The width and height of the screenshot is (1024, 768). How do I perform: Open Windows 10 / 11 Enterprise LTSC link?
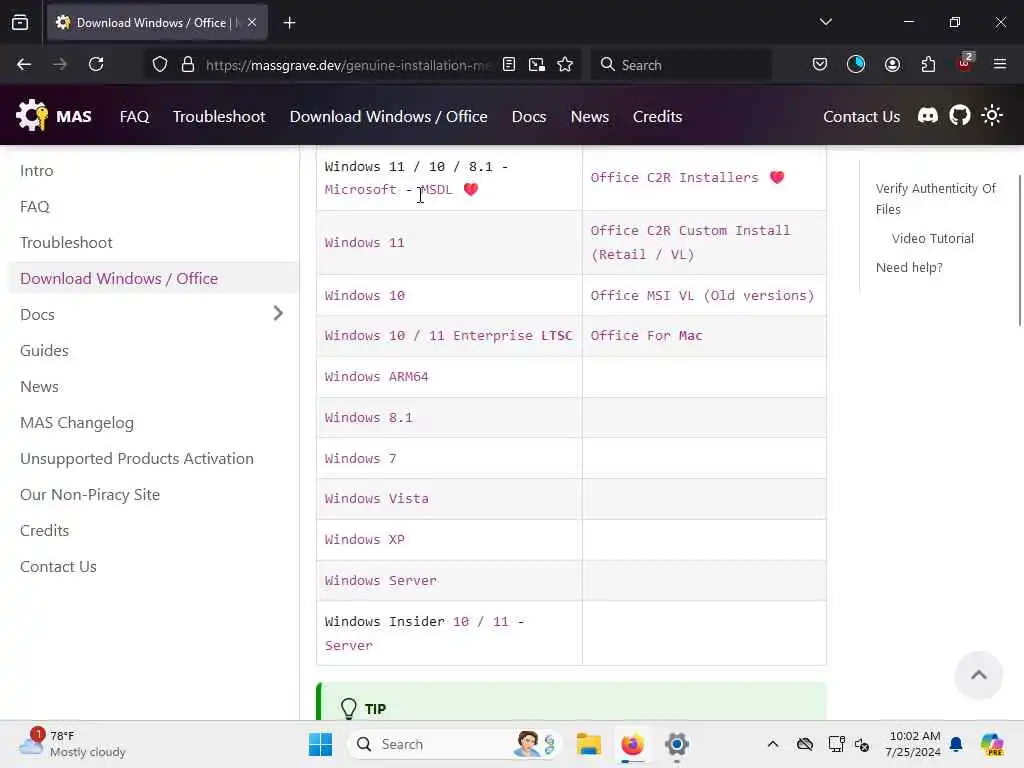click(448, 336)
